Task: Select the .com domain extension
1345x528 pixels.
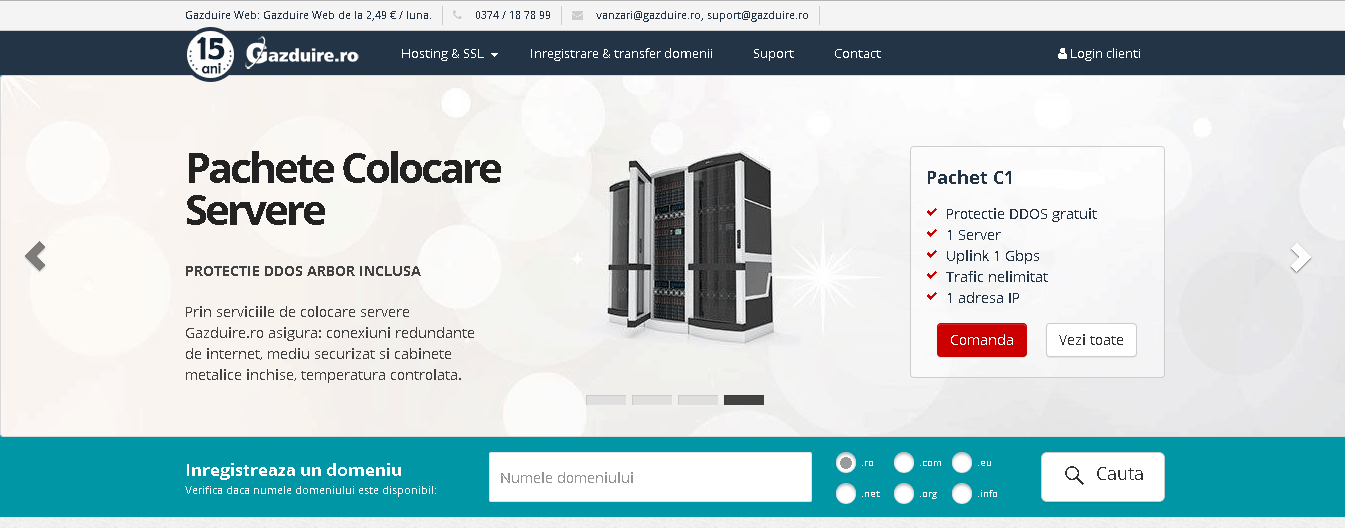Action: tap(904, 463)
